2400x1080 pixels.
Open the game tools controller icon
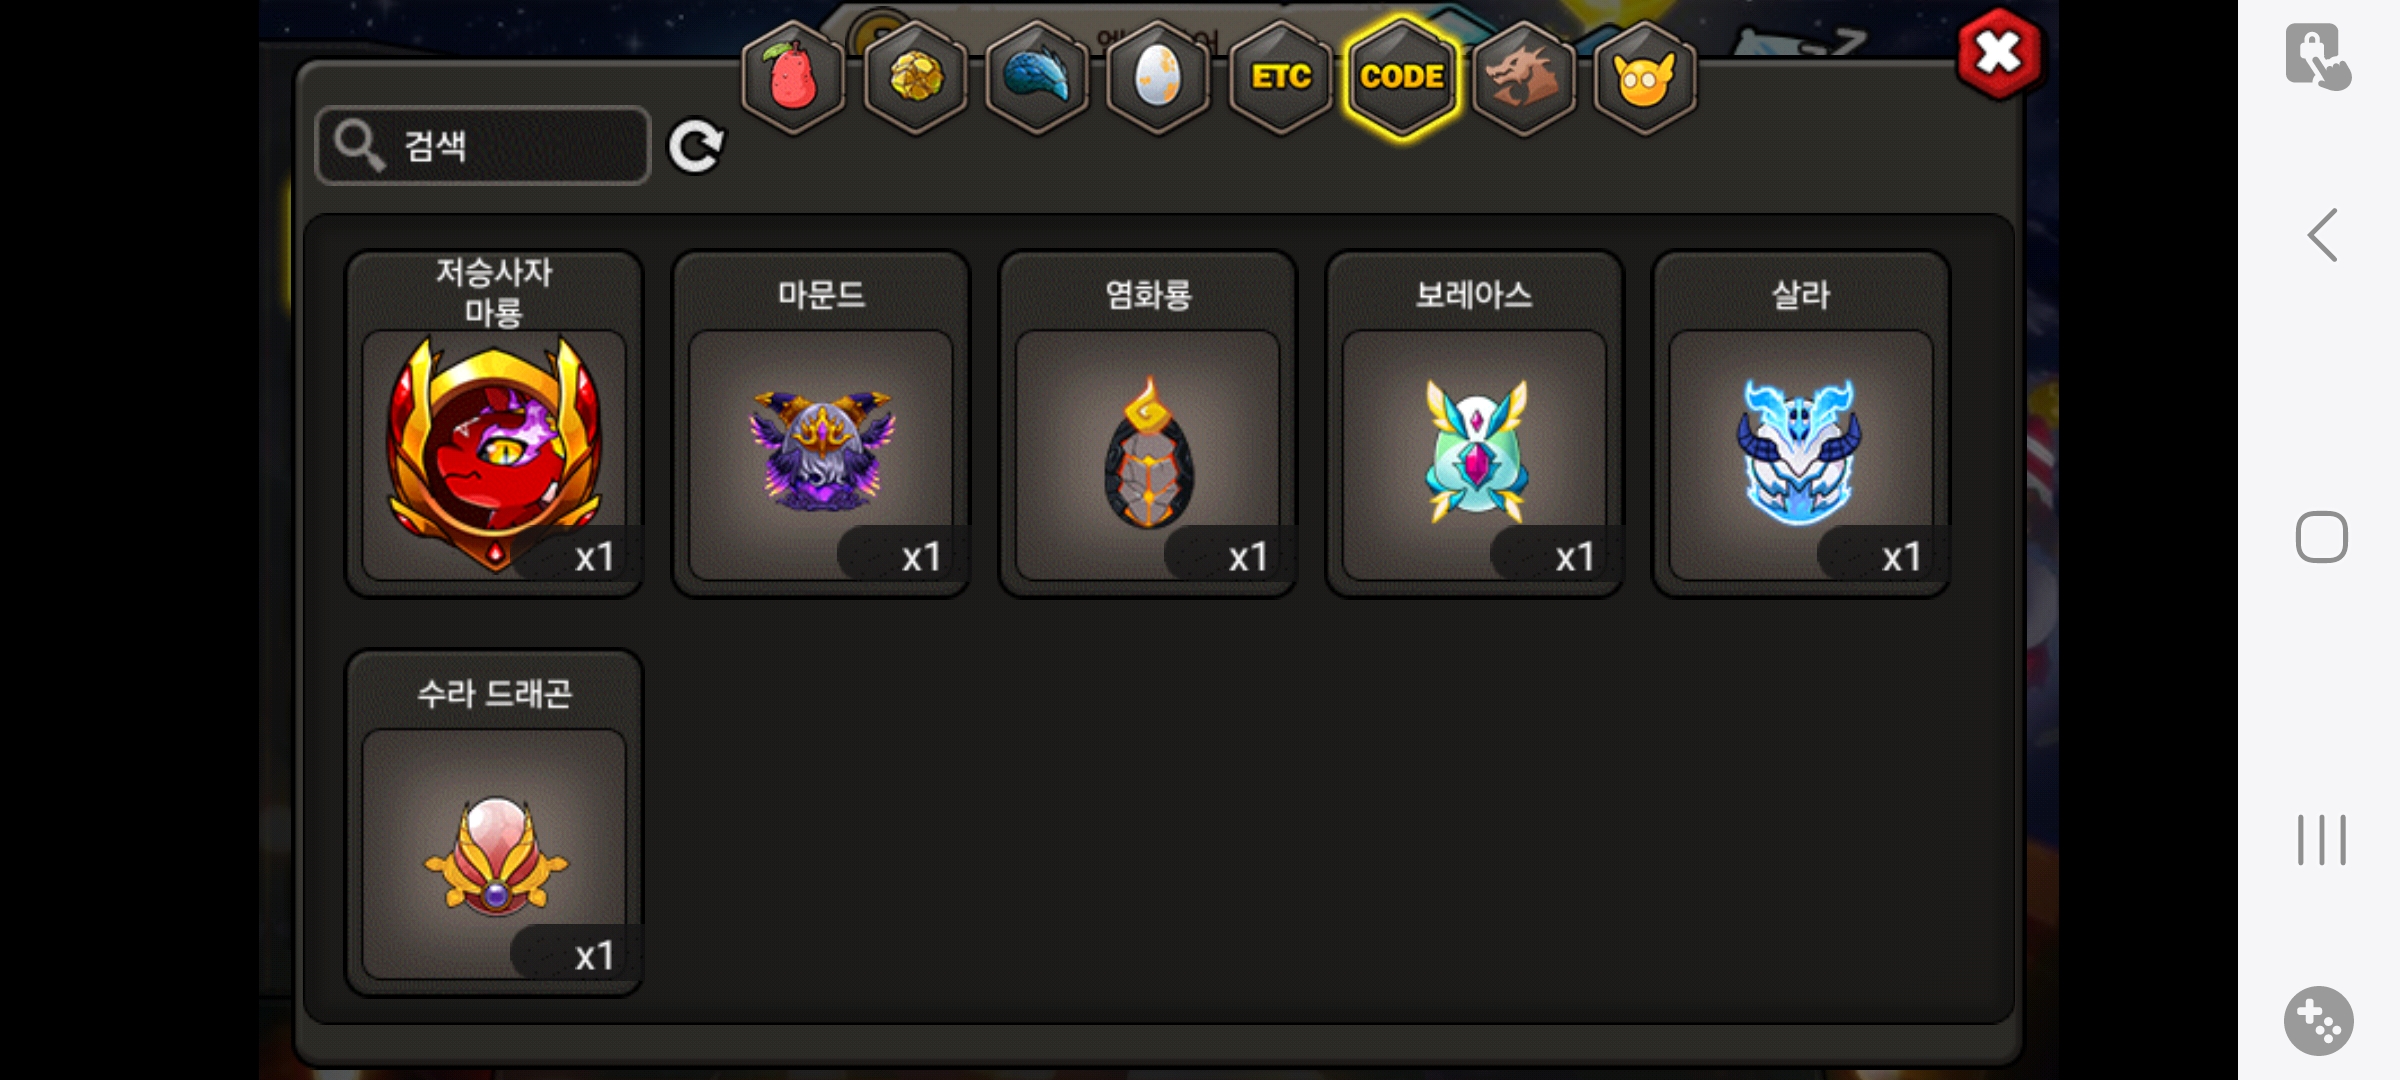pos(2319,1021)
